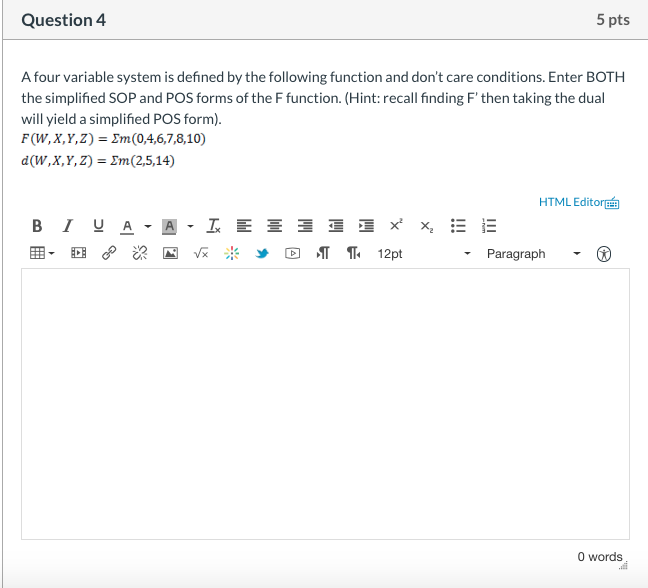
Task: Open the table insert menu
Action: click(x=42, y=253)
